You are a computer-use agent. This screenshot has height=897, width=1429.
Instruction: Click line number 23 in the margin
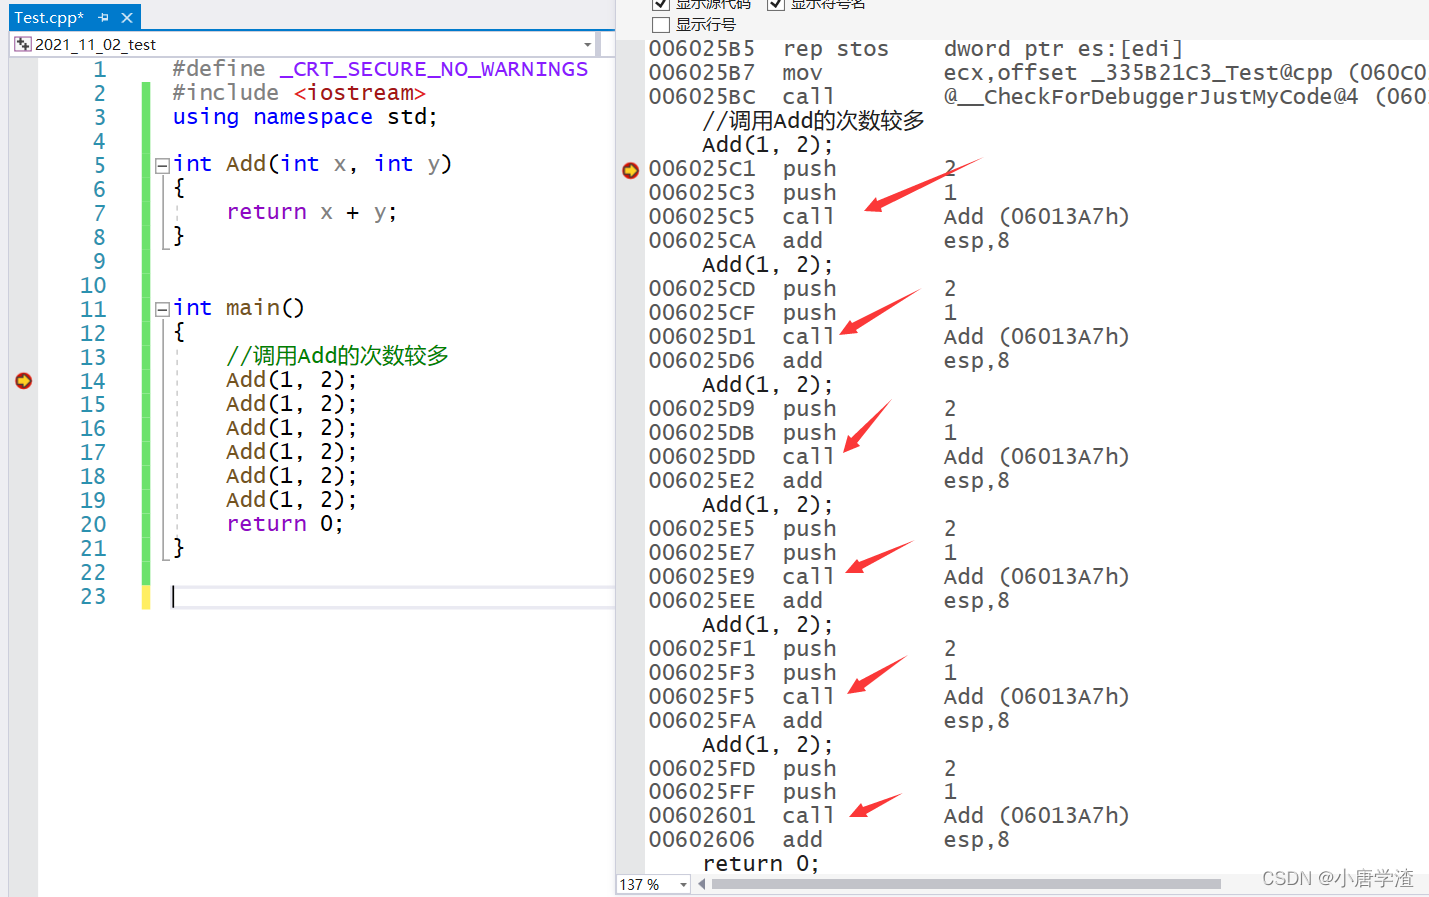[93, 596]
